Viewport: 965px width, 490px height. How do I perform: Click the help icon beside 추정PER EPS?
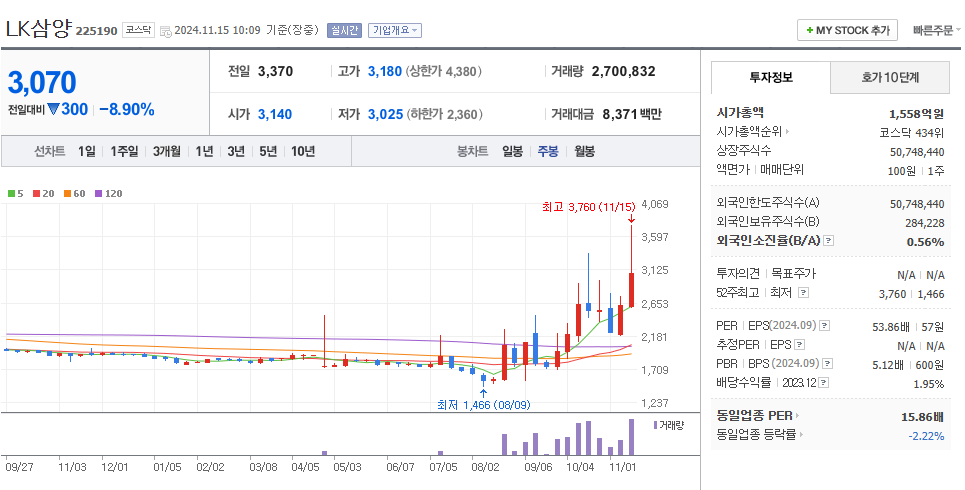click(799, 345)
